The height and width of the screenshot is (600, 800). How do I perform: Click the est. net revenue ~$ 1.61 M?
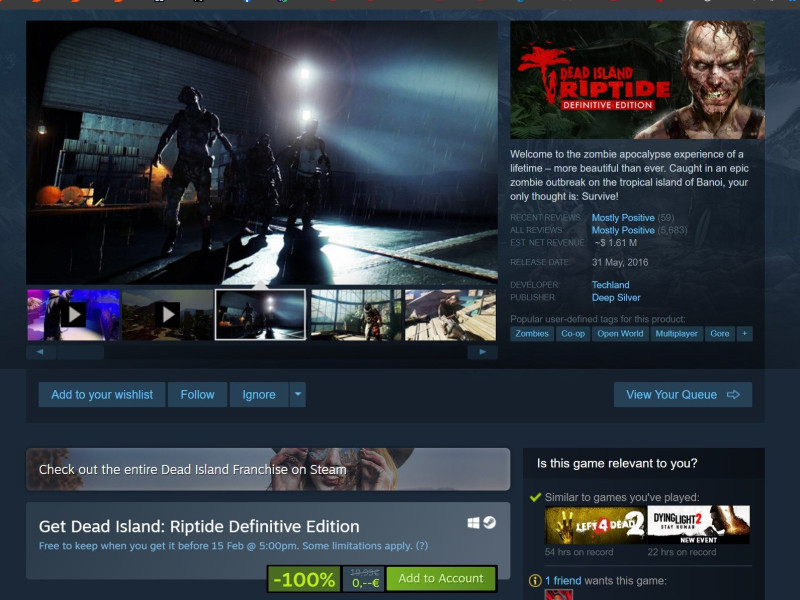tap(615, 243)
